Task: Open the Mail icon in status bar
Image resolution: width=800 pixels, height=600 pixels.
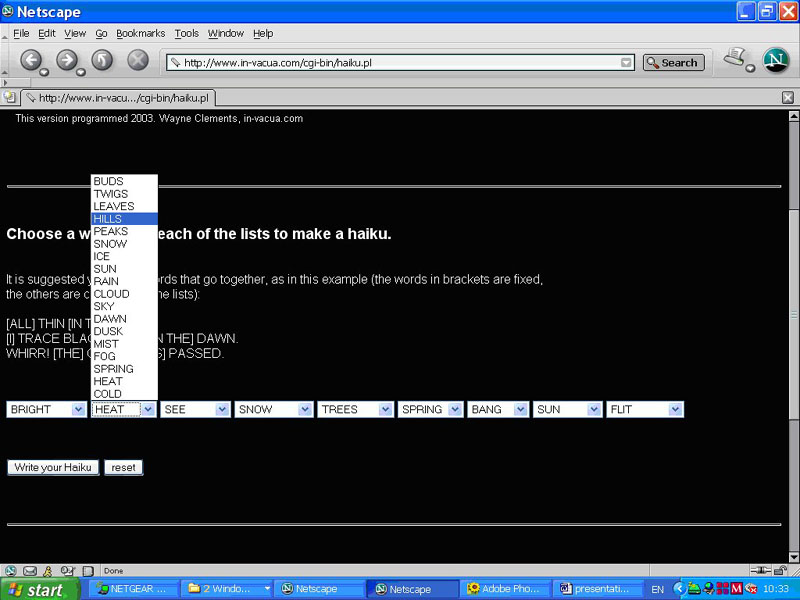Action: tap(30, 571)
